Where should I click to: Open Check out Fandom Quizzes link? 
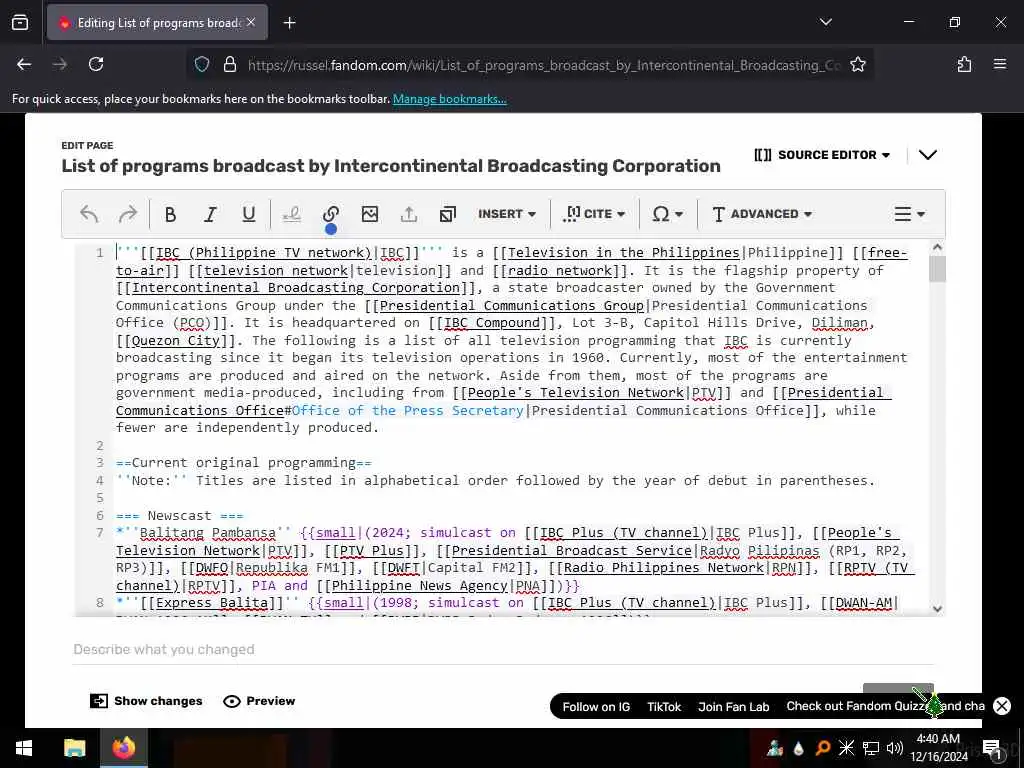click(885, 706)
